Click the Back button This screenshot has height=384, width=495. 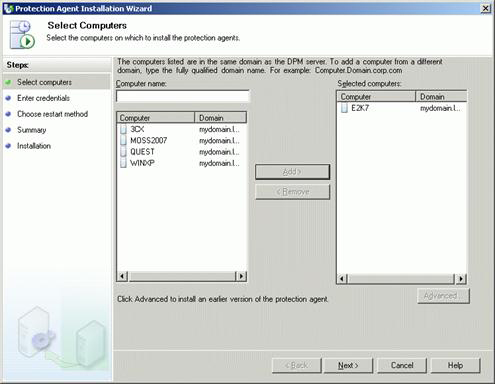tap(296, 365)
